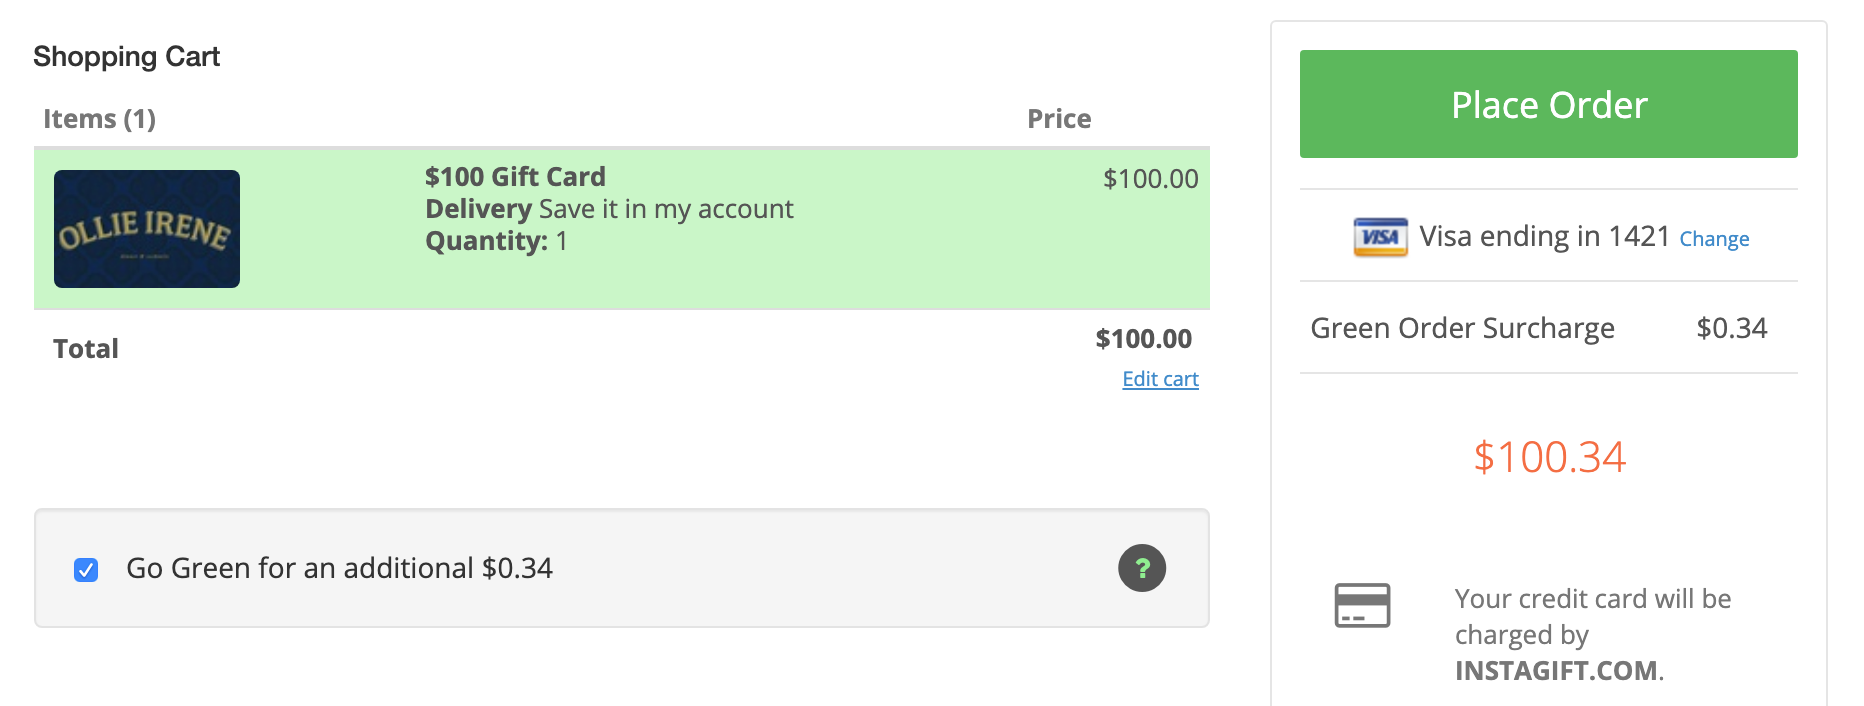Open the Go Green help question icon
The image size is (1864, 706).
click(1142, 568)
